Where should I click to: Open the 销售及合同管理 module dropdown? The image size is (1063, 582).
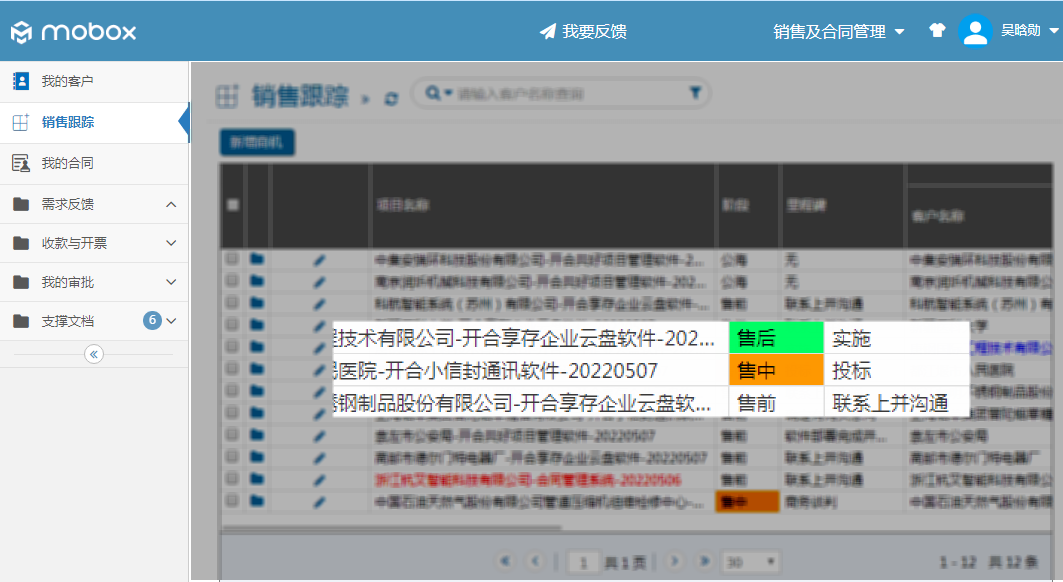838,31
